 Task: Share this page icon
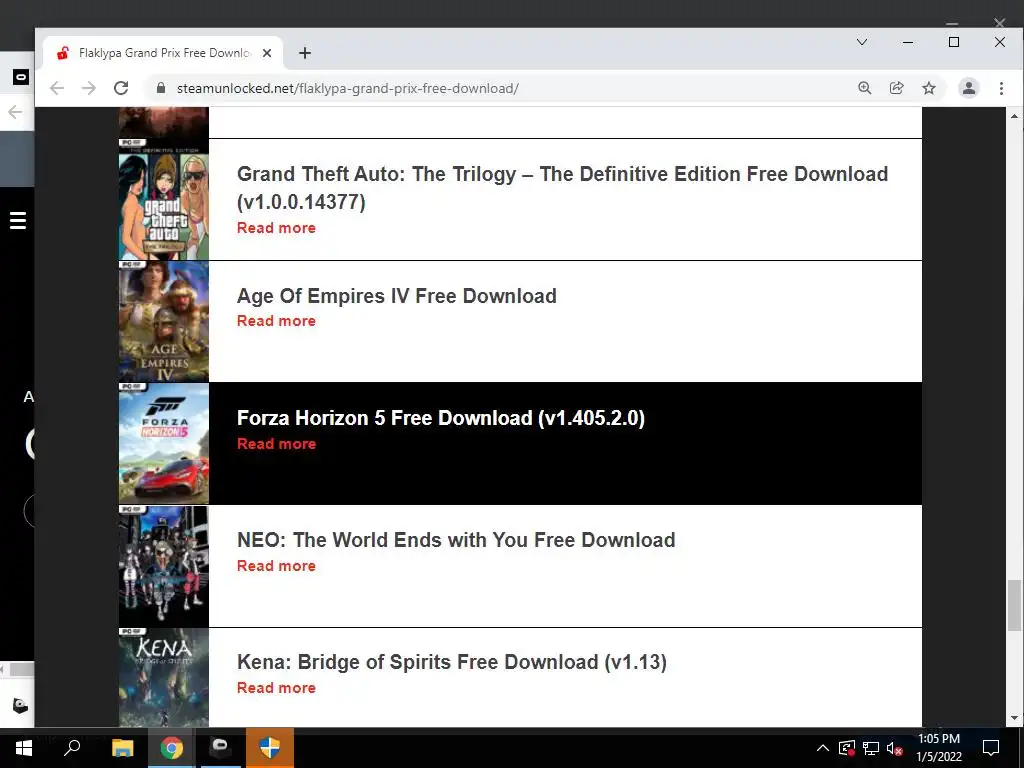pyautogui.click(x=897, y=88)
